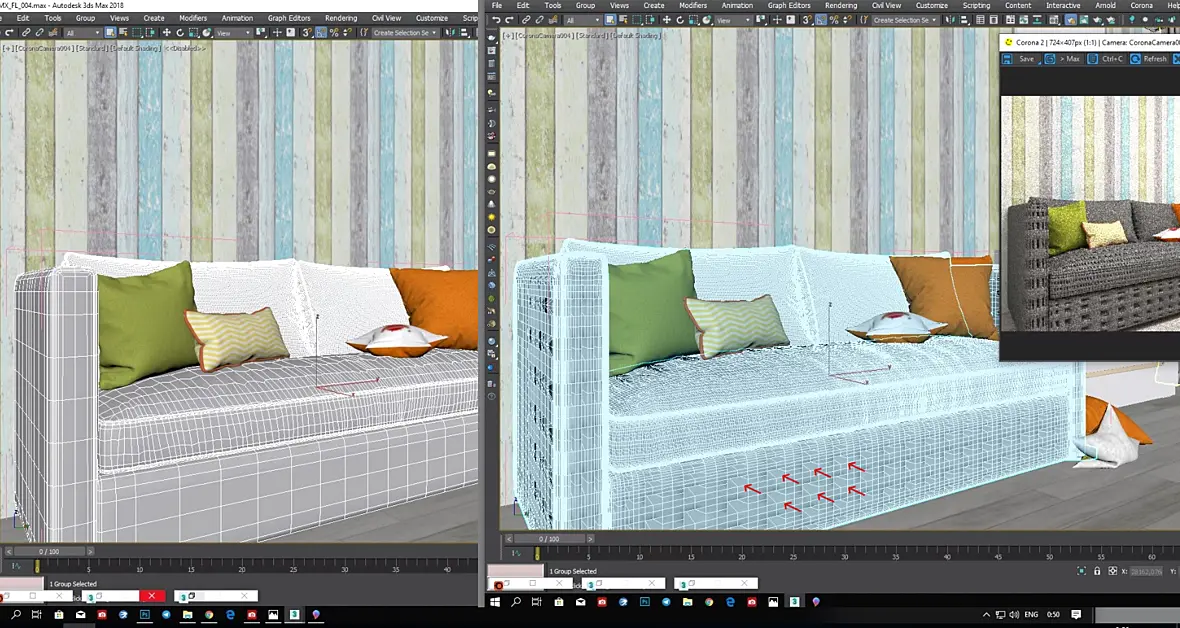Click the 0 / 100 time slider in left window
This screenshot has width=1180, height=628.
tap(49, 551)
